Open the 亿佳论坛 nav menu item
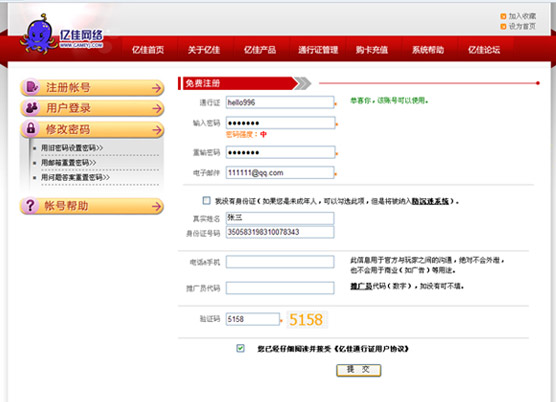Screen dimensions: 556x402 pyautogui.click(x=484, y=50)
